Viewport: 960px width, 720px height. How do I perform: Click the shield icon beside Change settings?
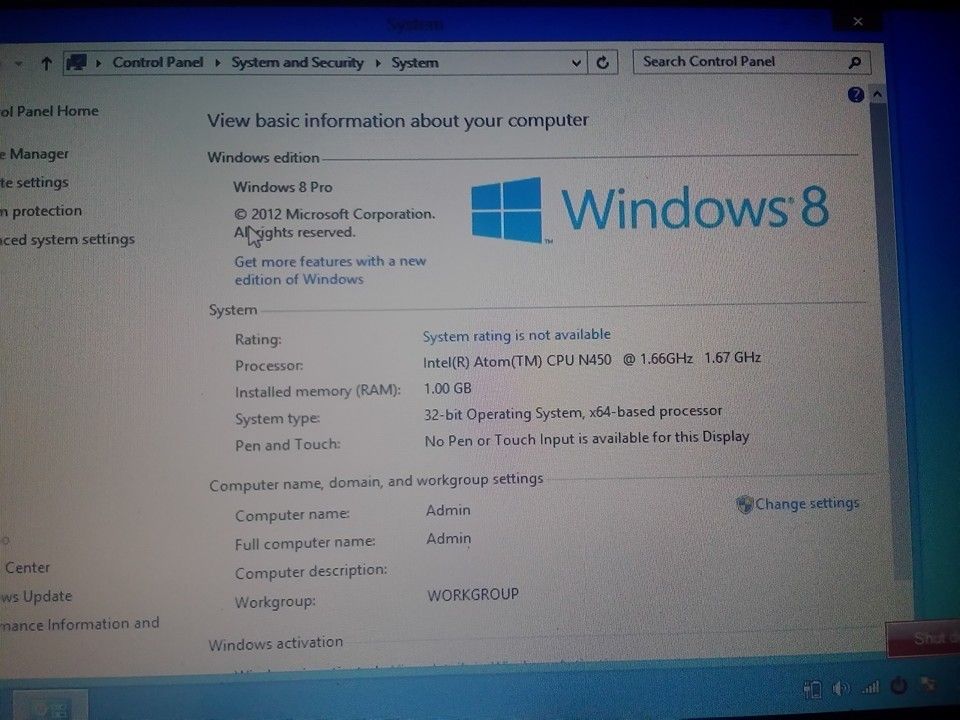[744, 505]
